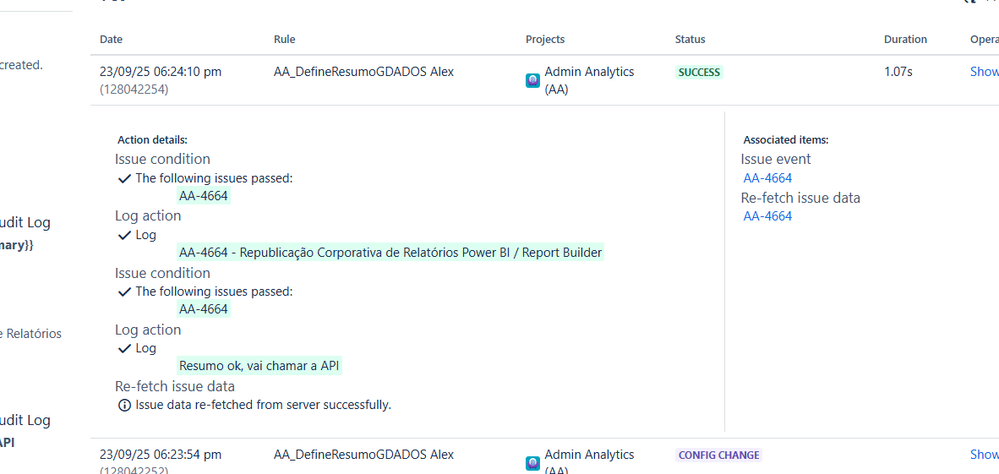
Task: Click the Date column header
Action: click(111, 40)
